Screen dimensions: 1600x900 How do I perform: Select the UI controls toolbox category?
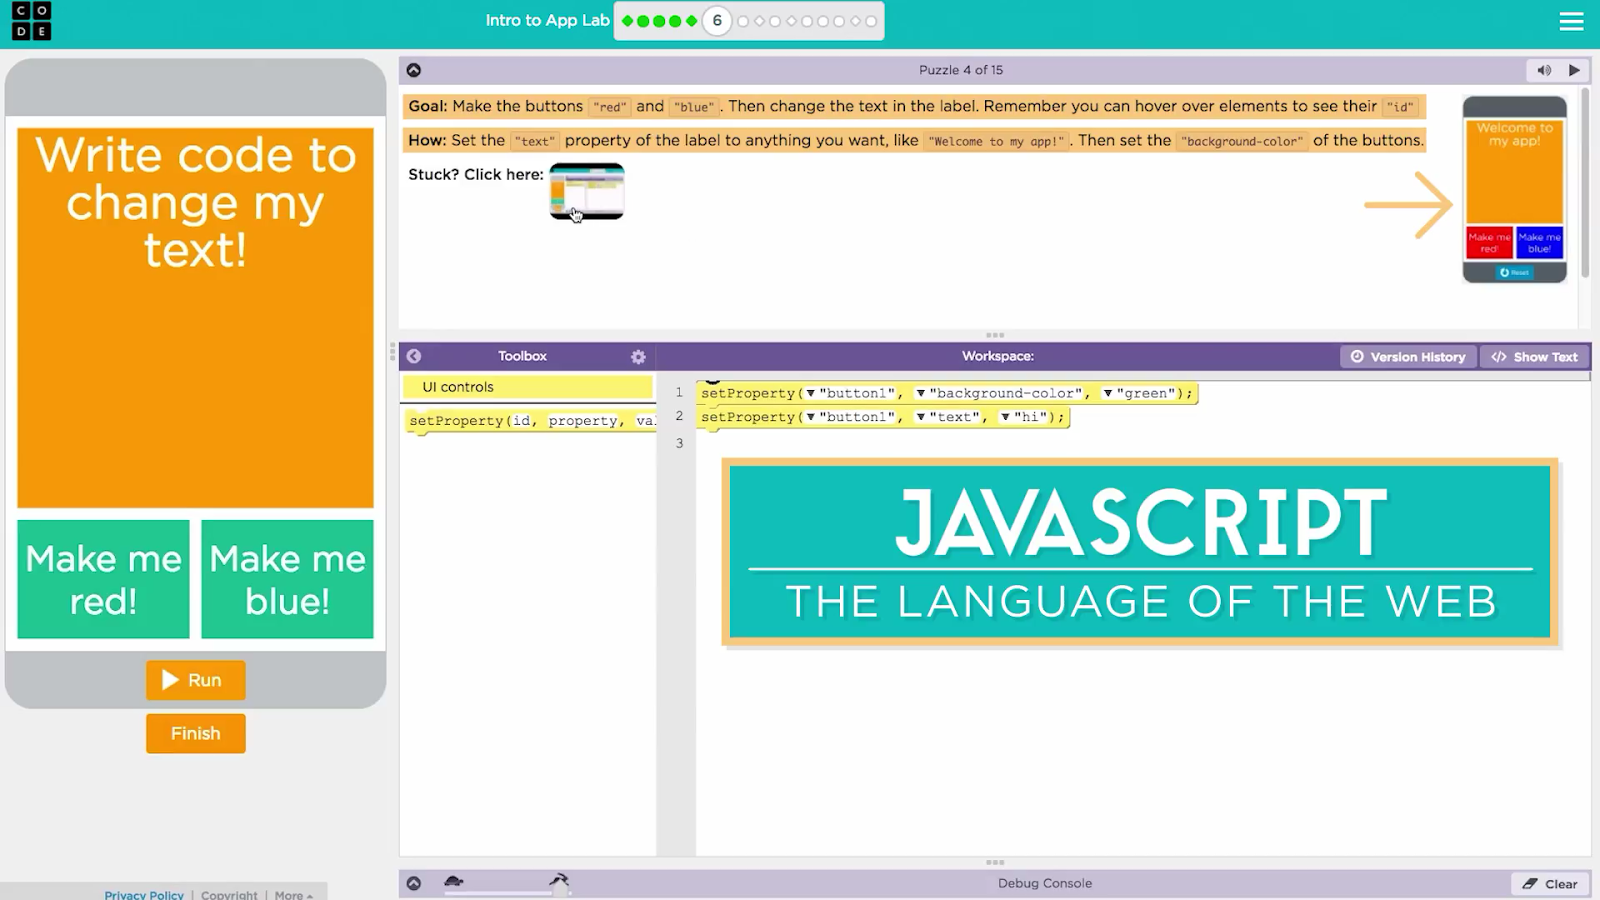coord(527,387)
